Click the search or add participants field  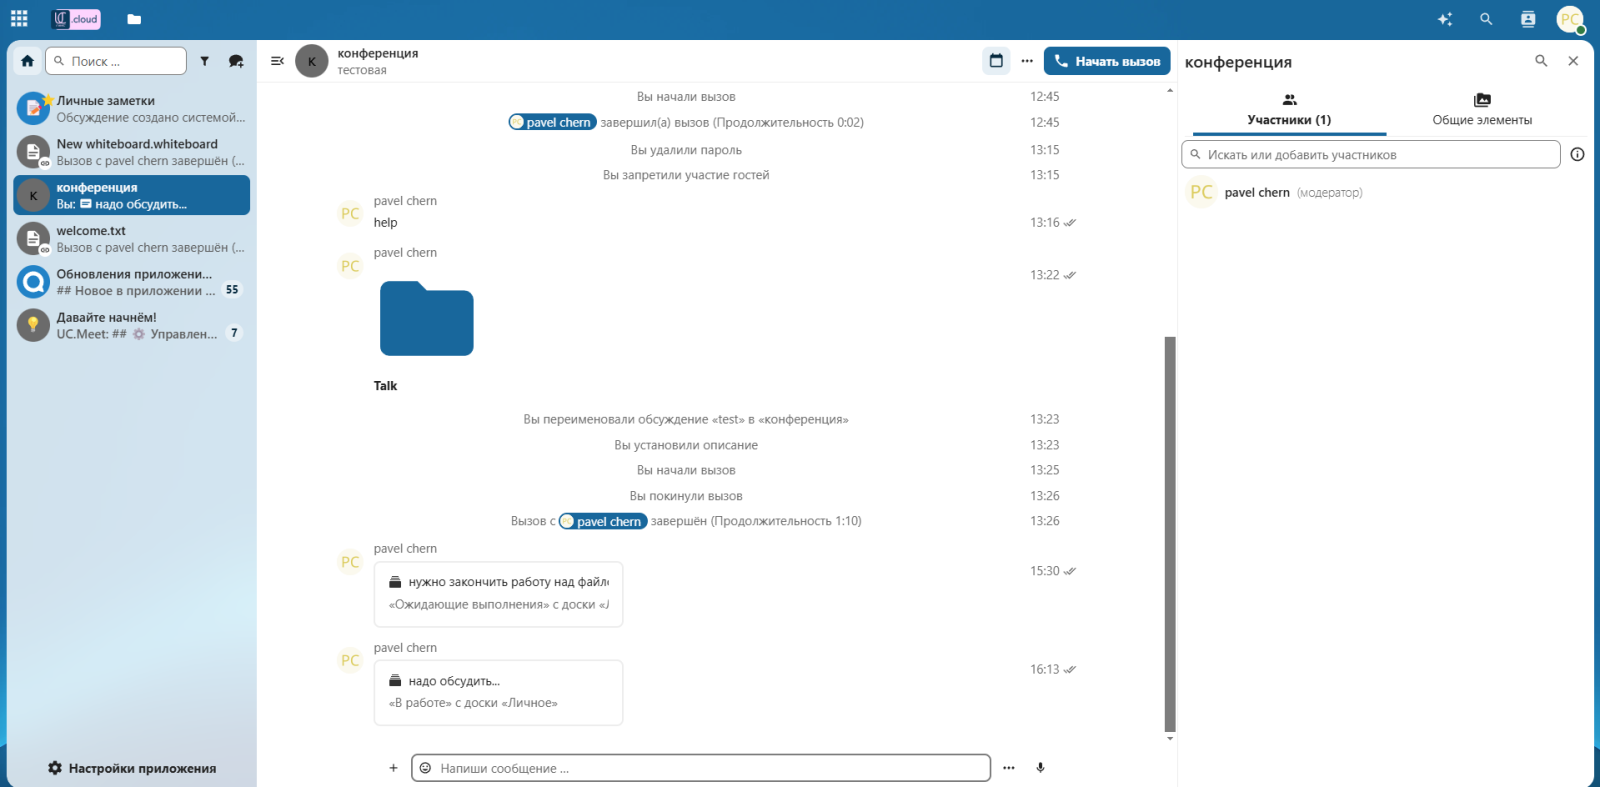click(x=1370, y=155)
